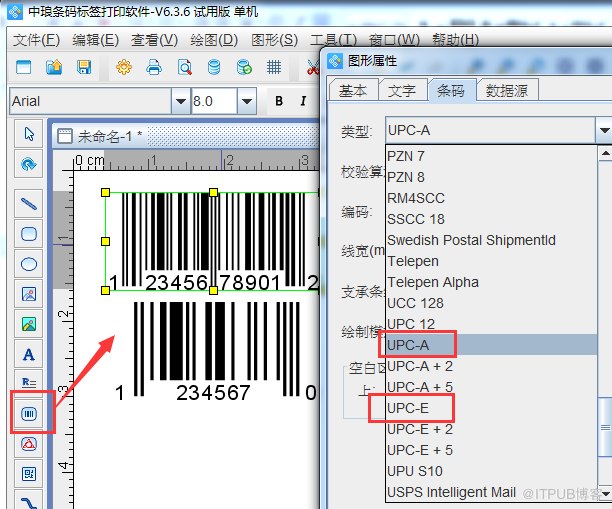Toggle italic text formatting

[303, 101]
